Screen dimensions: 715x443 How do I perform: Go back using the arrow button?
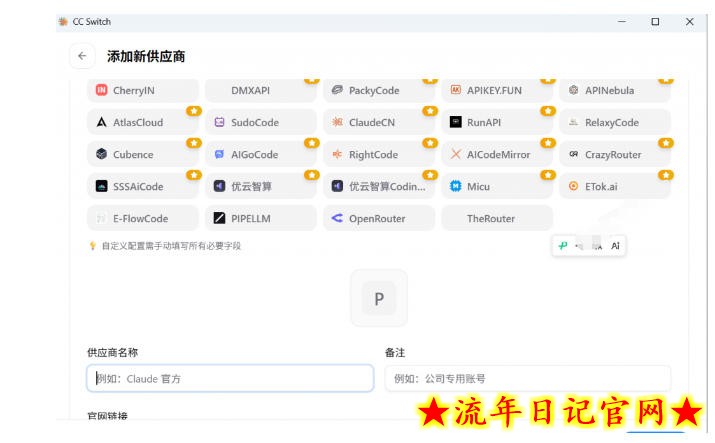point(82,56)
